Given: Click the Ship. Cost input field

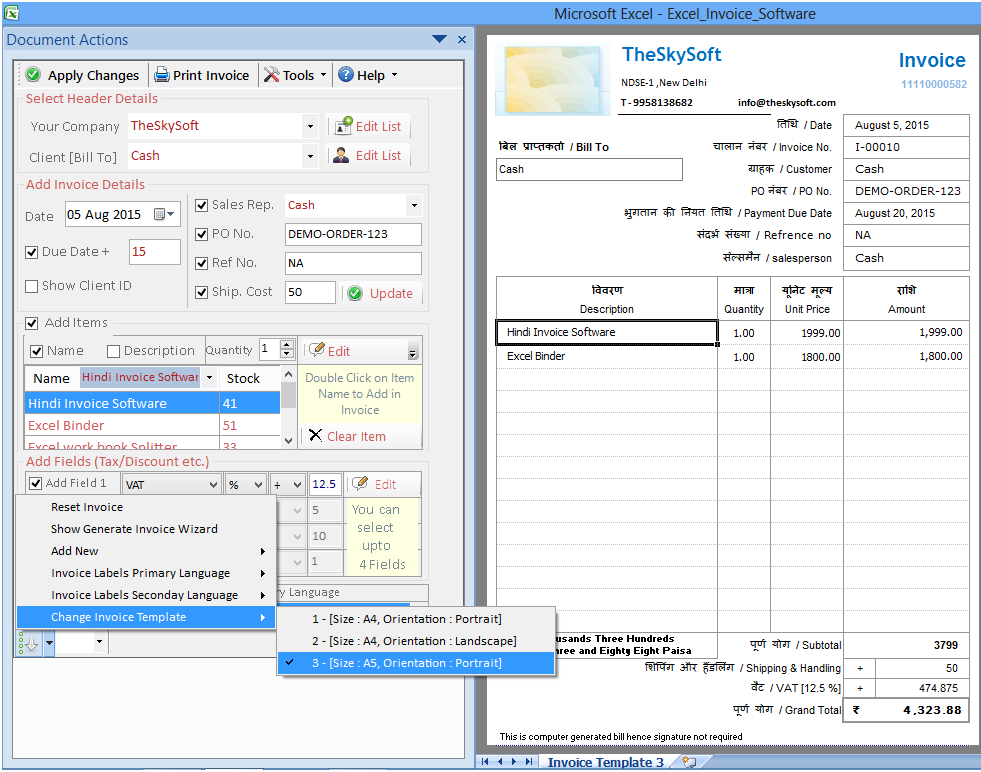Looking at the screenshot, I should click(310, 292).
